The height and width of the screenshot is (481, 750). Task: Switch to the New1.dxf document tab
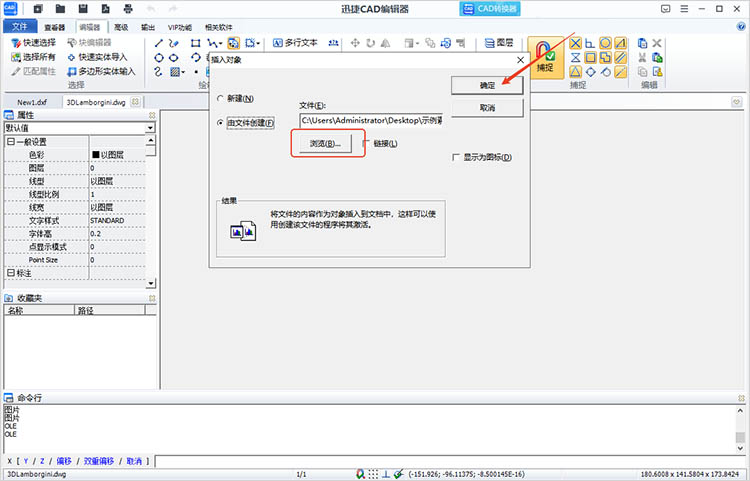pos(32,102)
